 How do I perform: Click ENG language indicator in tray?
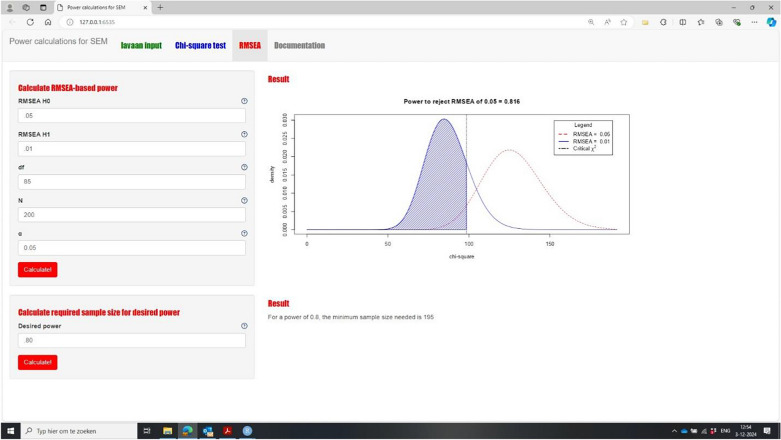tap(725, 431)
